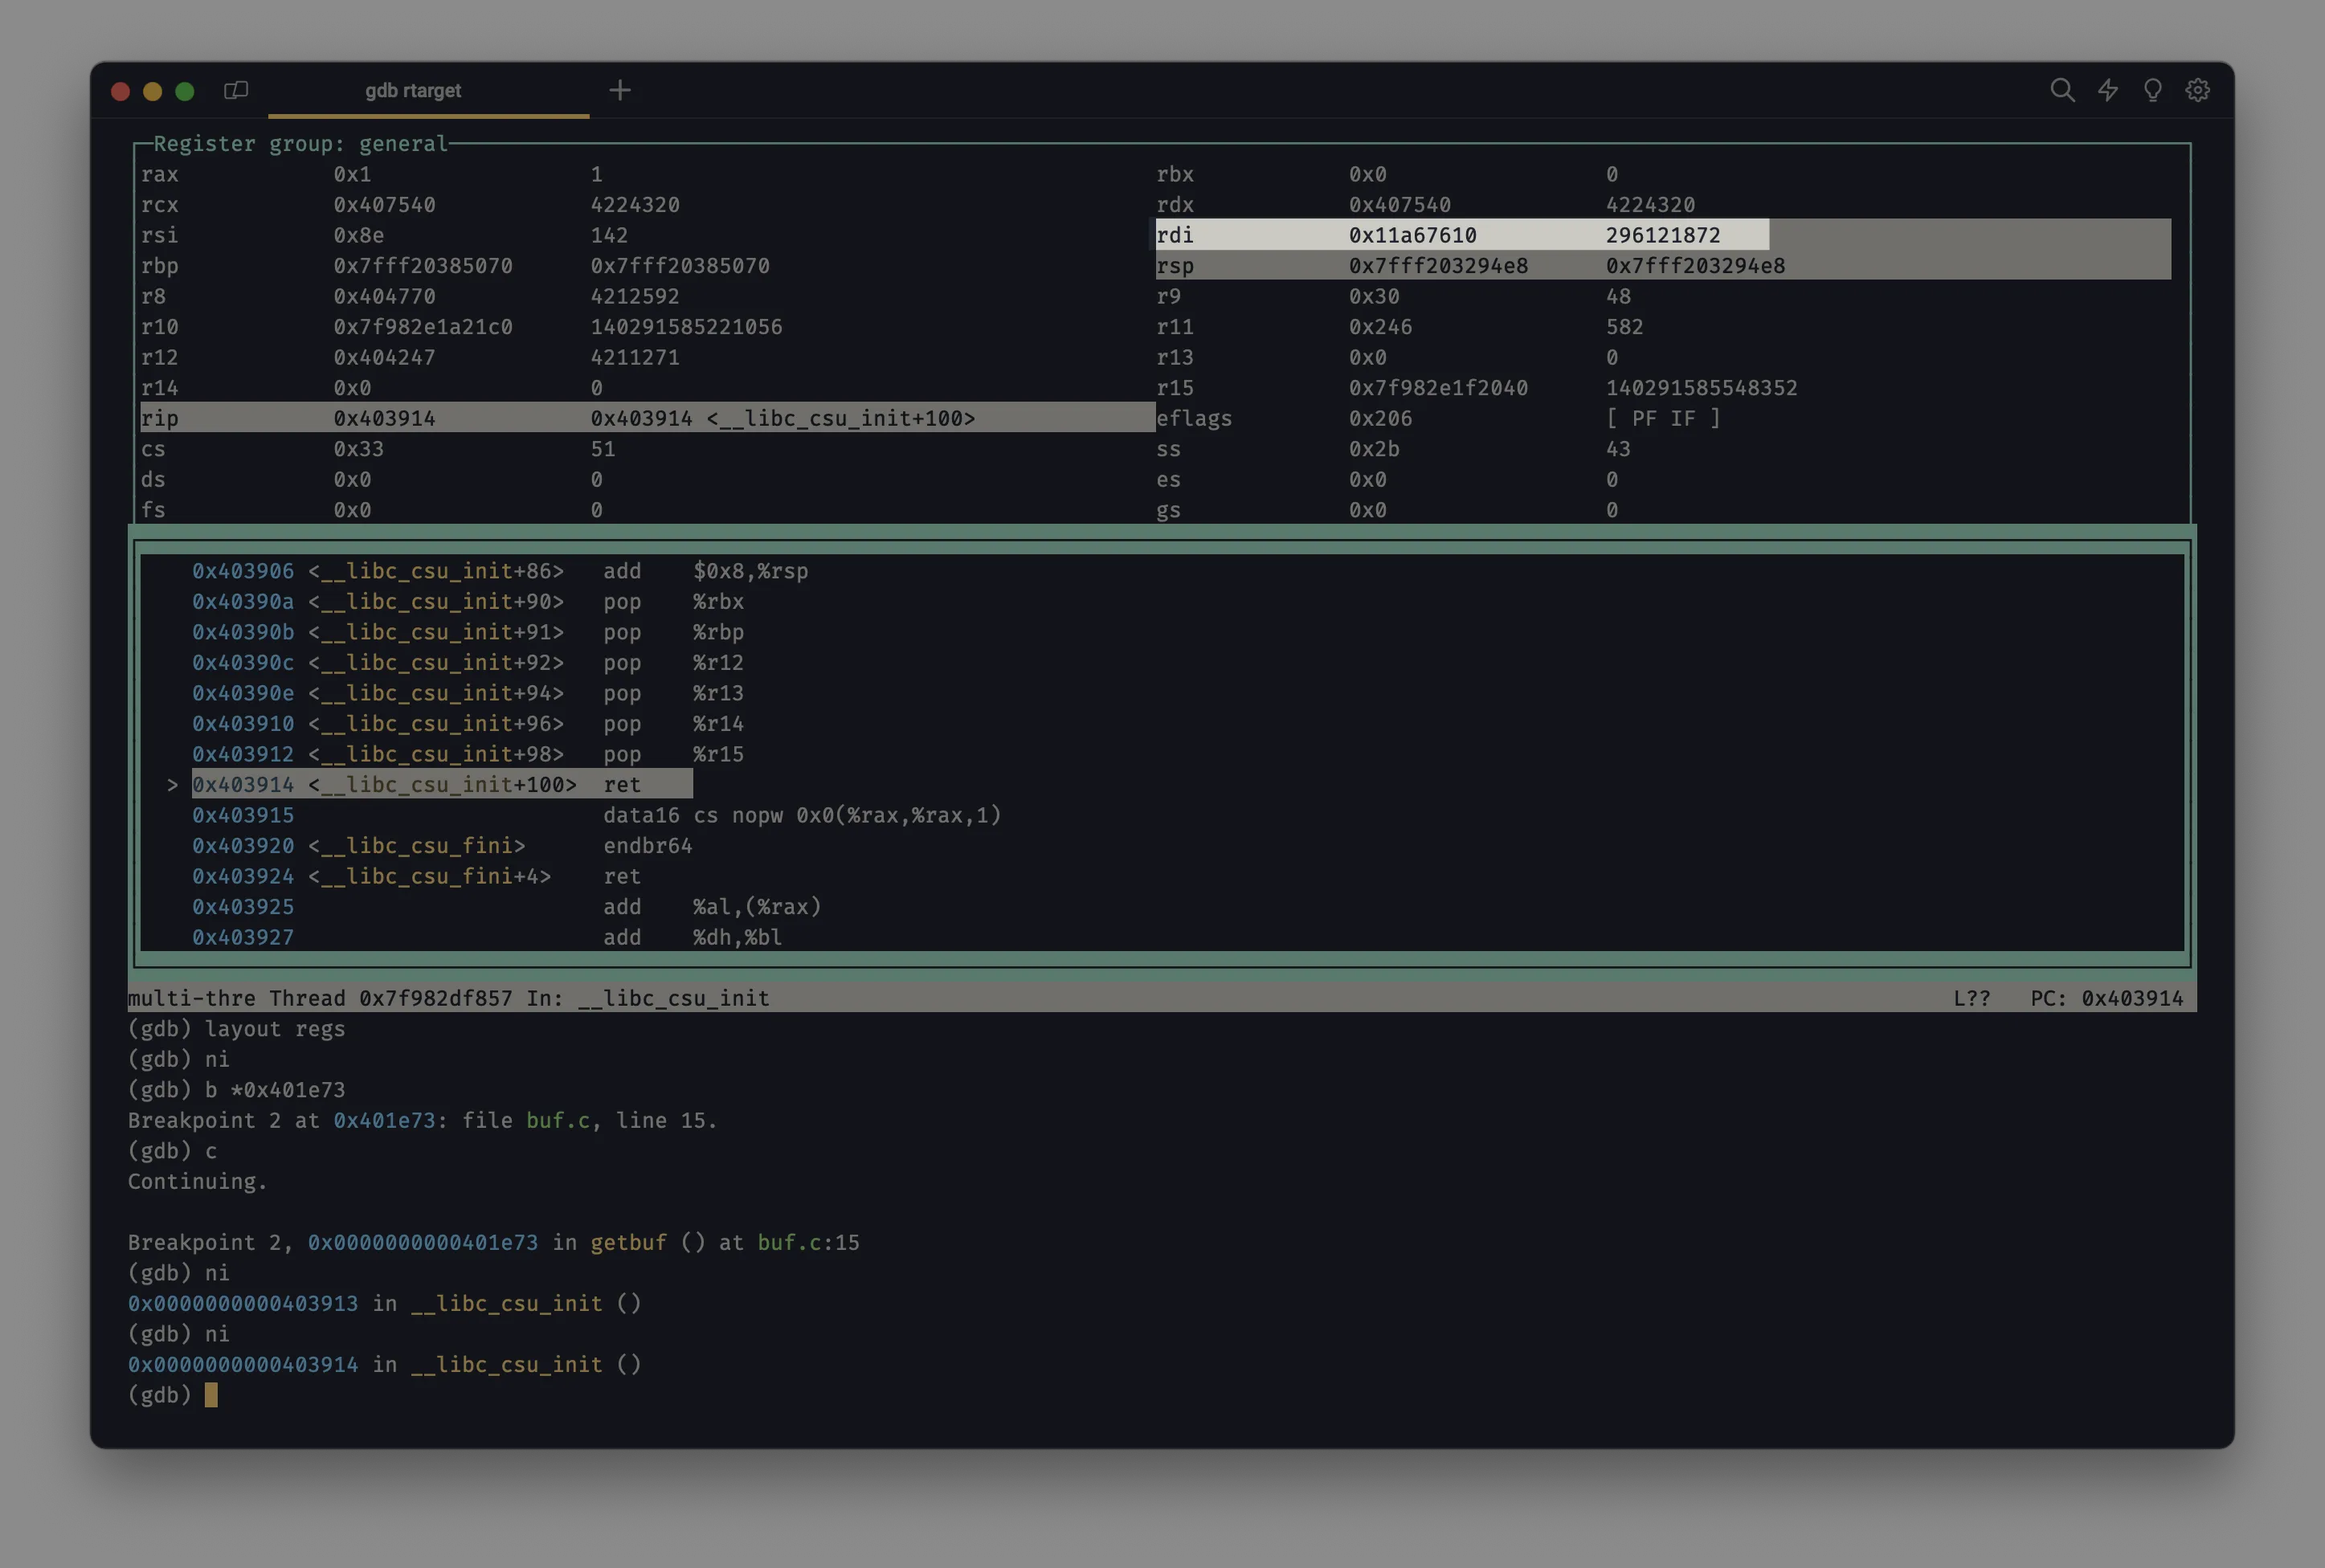
Task: Click the lightning bolt icon
Action: 2108,90
